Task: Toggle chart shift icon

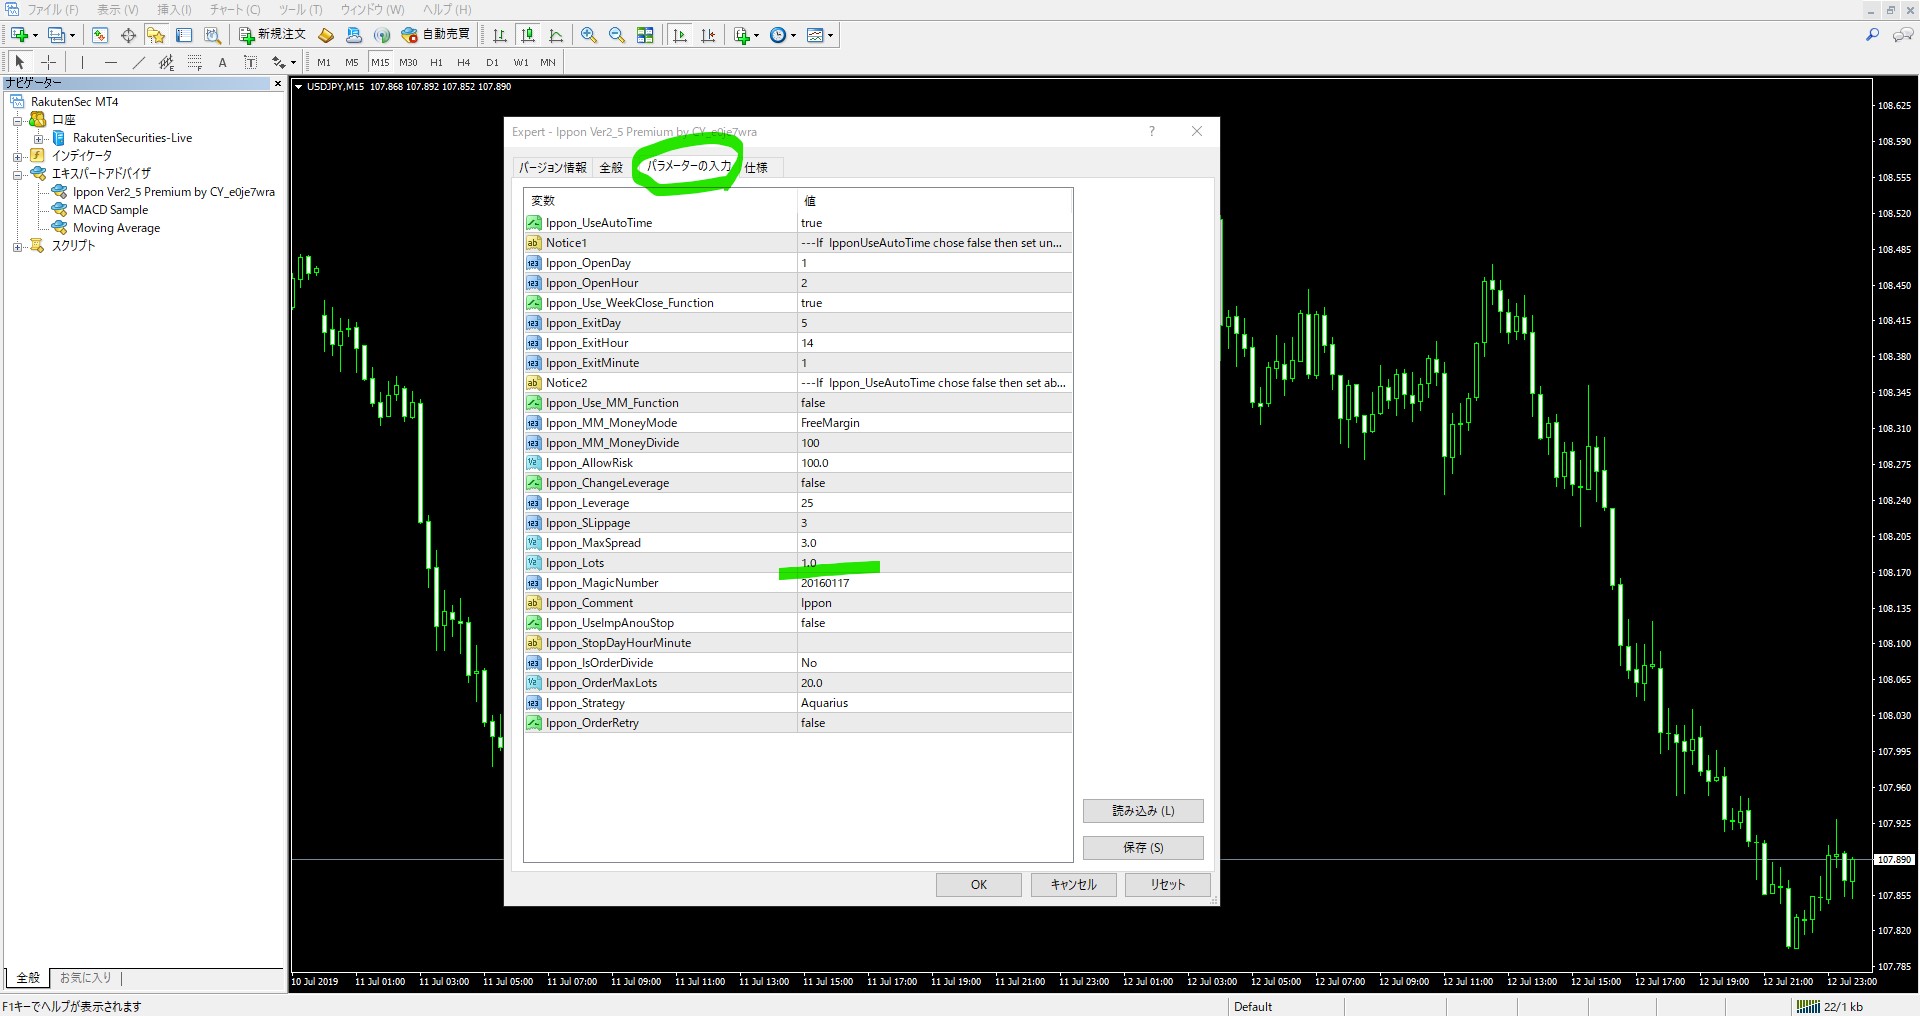Action: [708, 35]
